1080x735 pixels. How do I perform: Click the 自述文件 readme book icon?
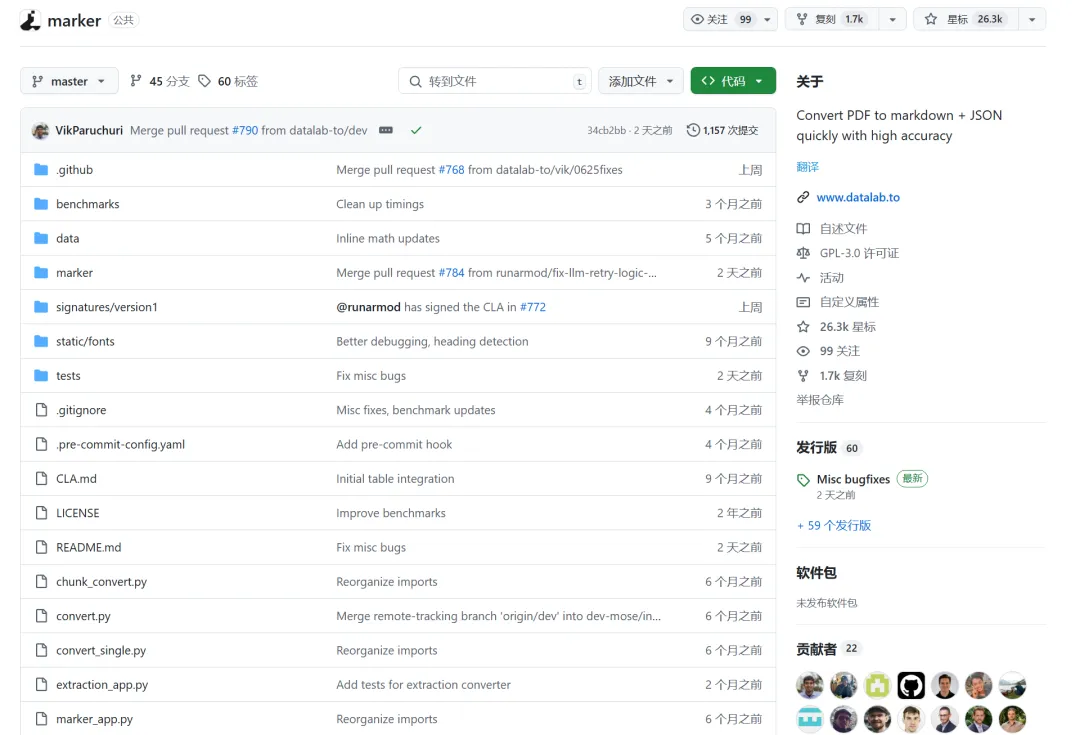pos(803,229)
